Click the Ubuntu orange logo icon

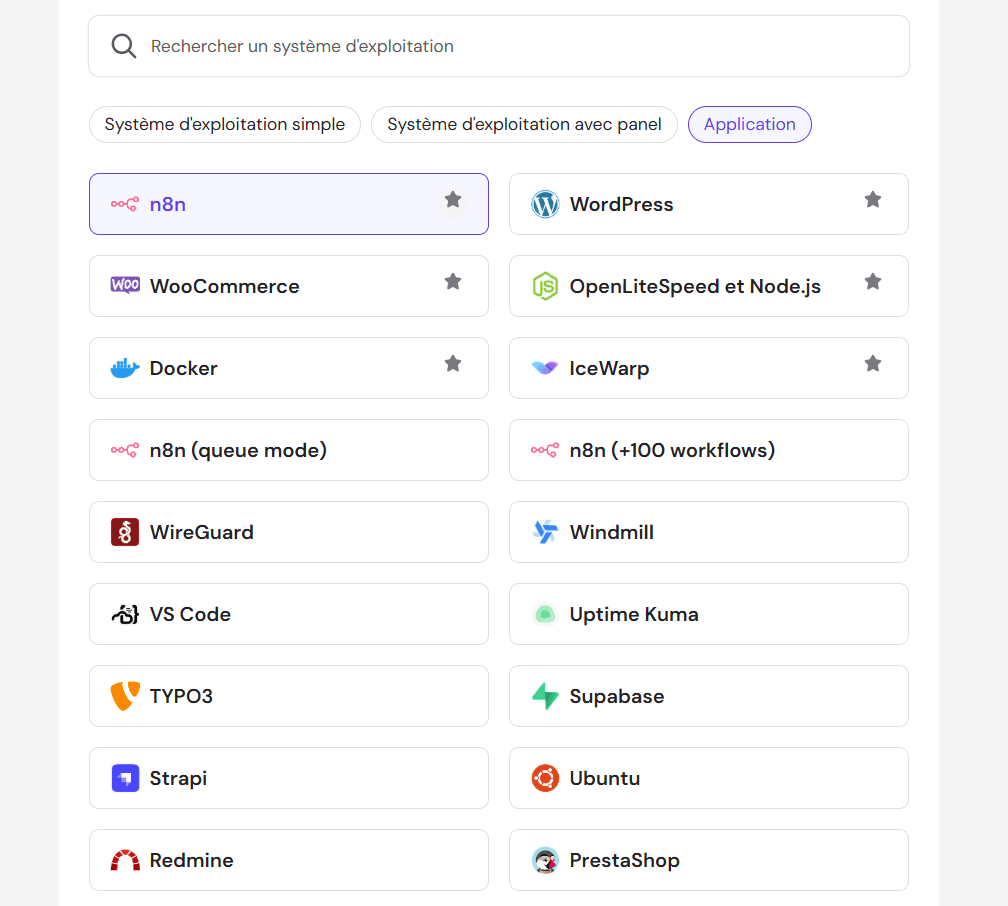[x=545, y=778]
